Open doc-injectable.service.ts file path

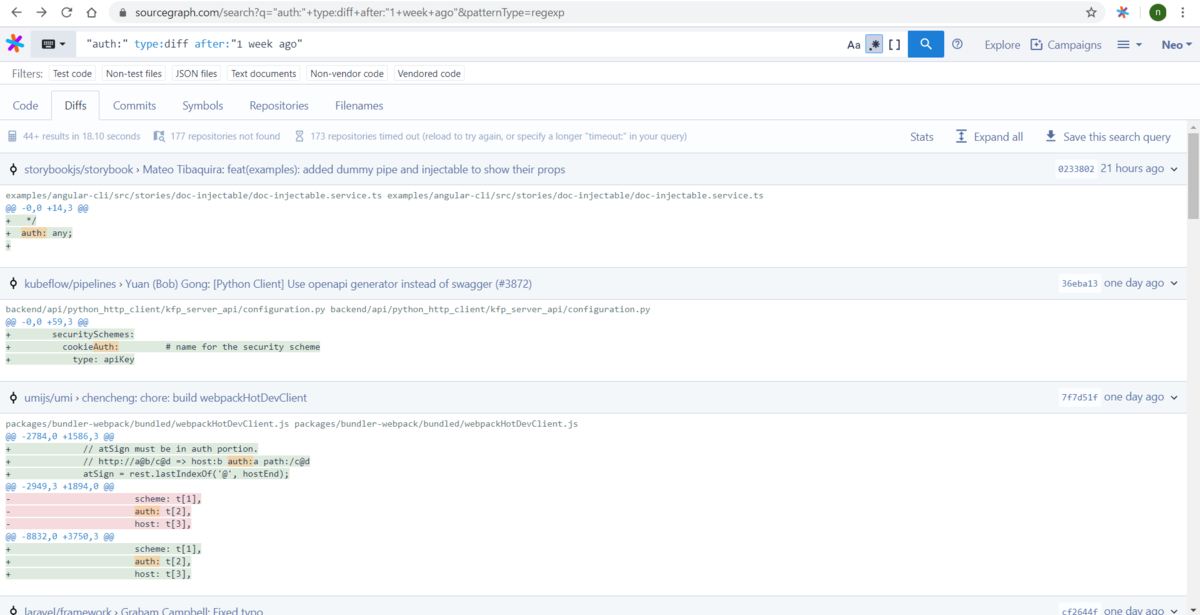coord(384,195)
